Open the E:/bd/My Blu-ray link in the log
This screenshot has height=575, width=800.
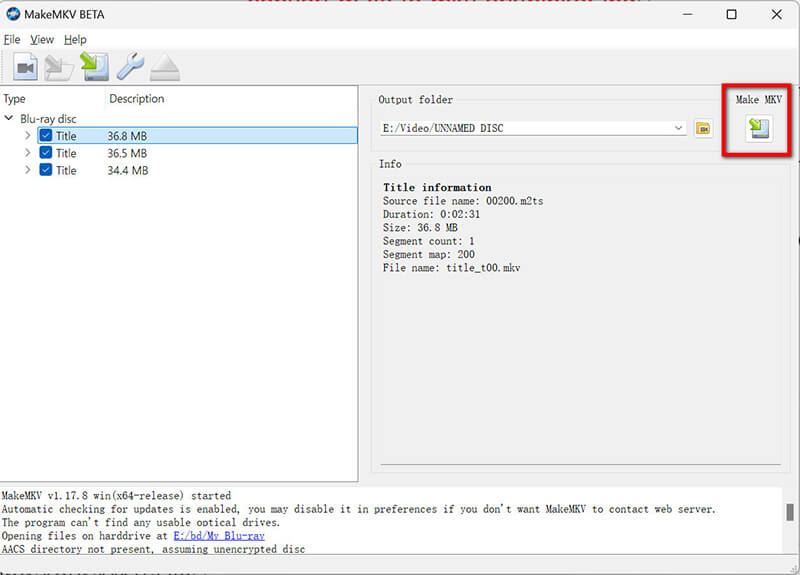click(219, 536)
